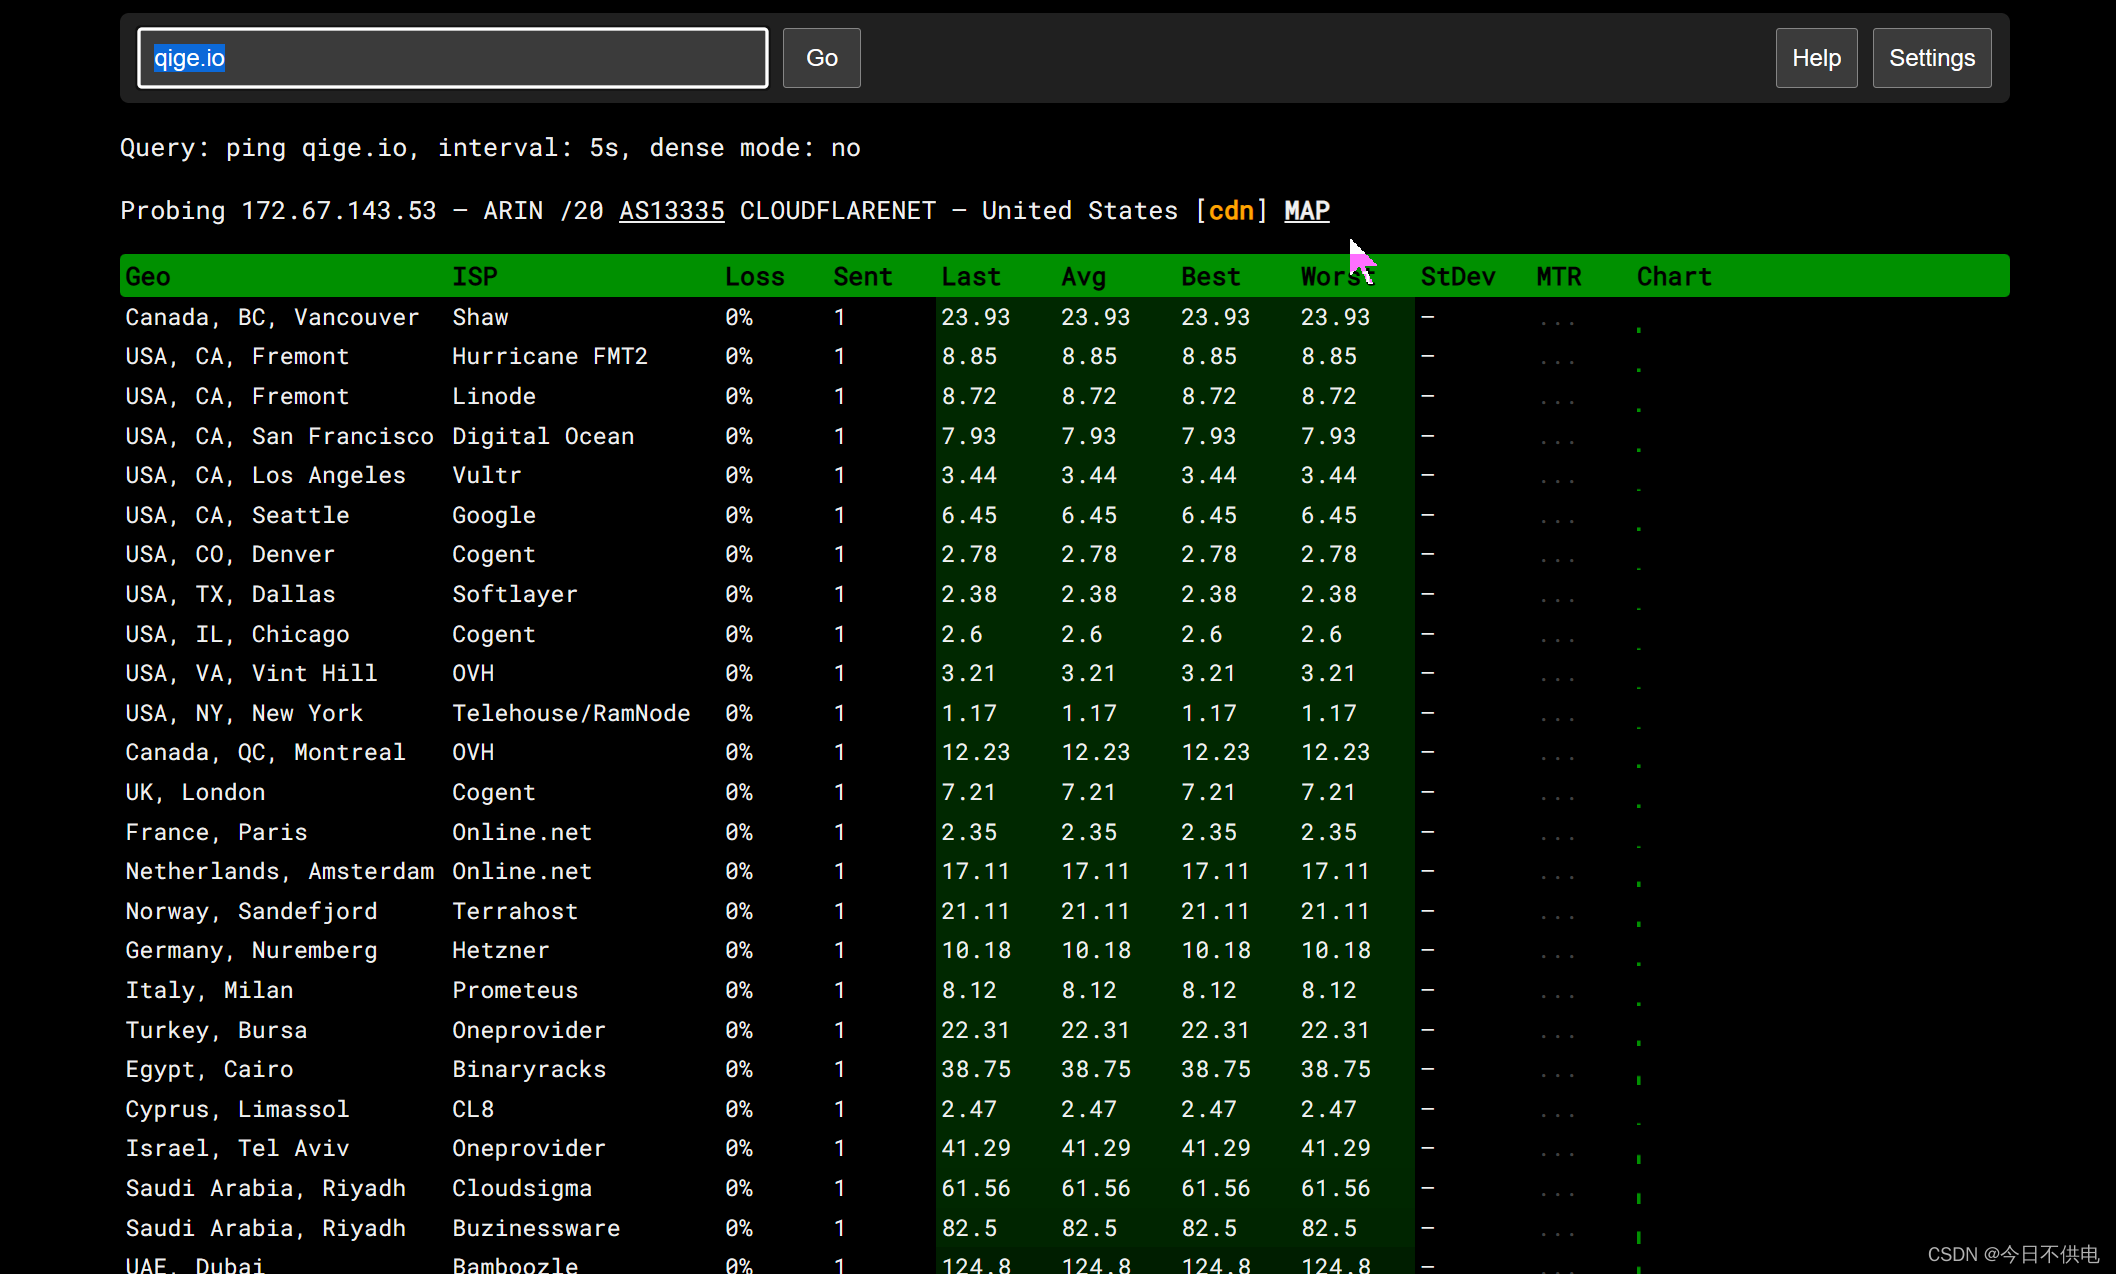2116x1274 pixels.
Task: Click the qige.io query input field
Action: tap(452, 58)
